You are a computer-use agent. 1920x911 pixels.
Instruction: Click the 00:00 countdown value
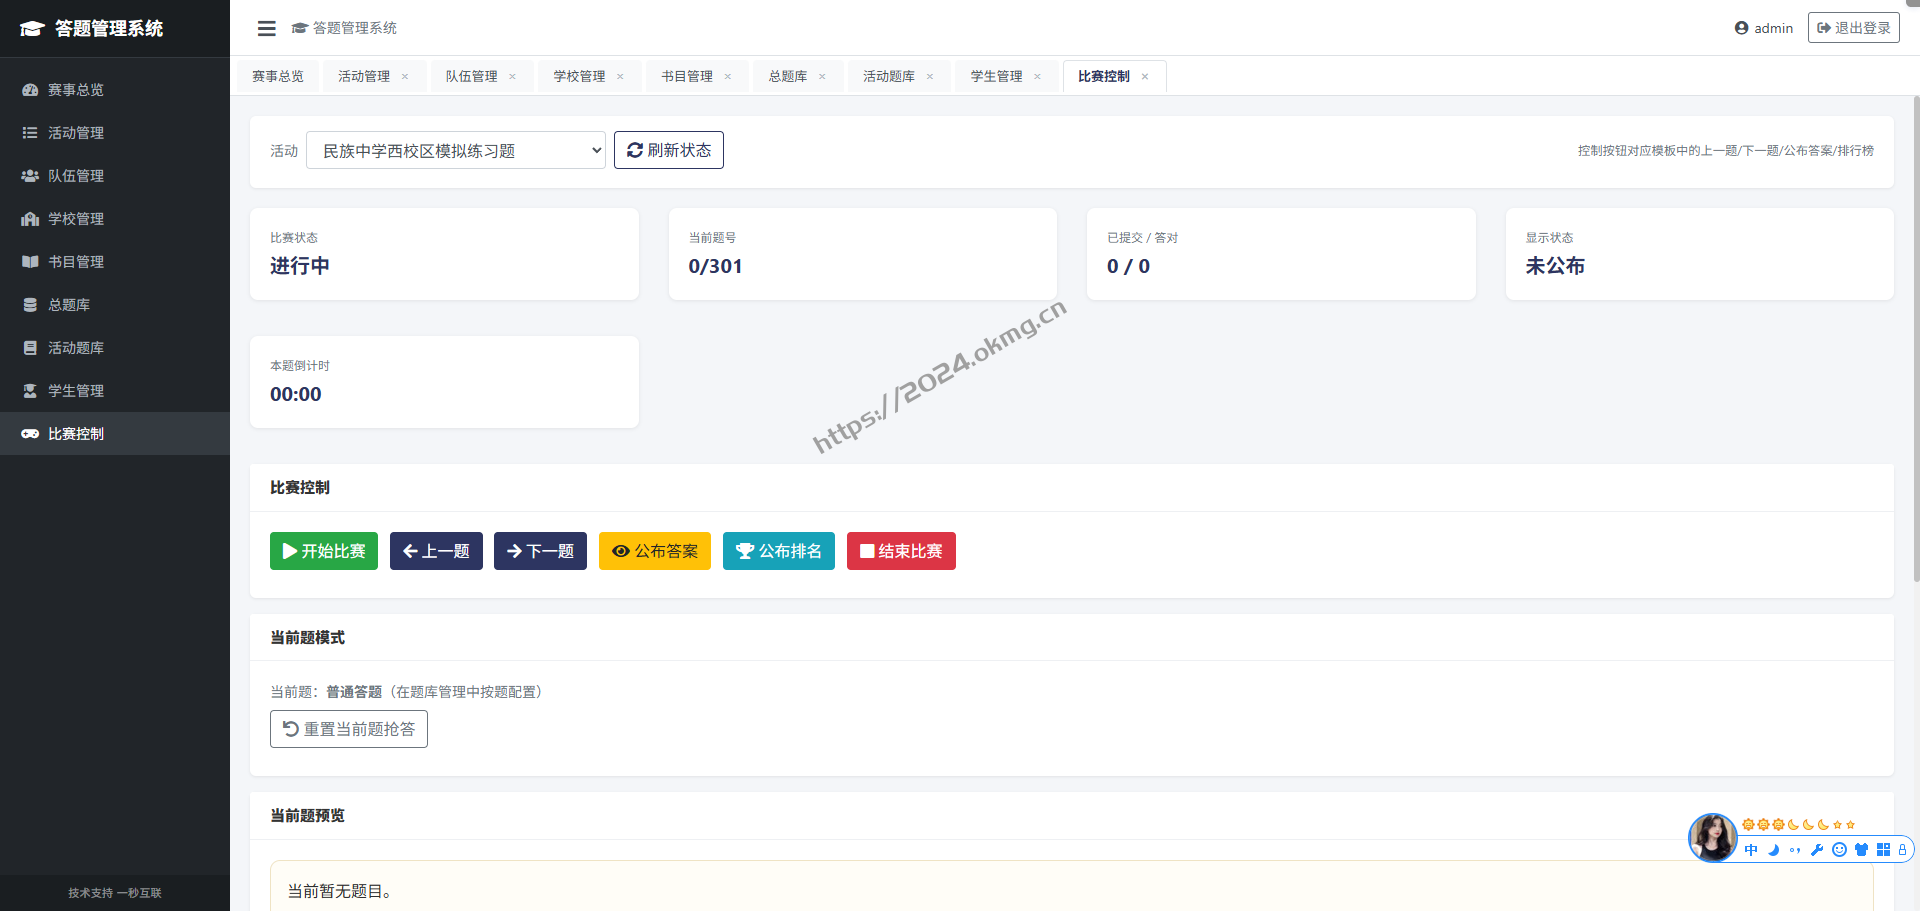tap(296, 394)
